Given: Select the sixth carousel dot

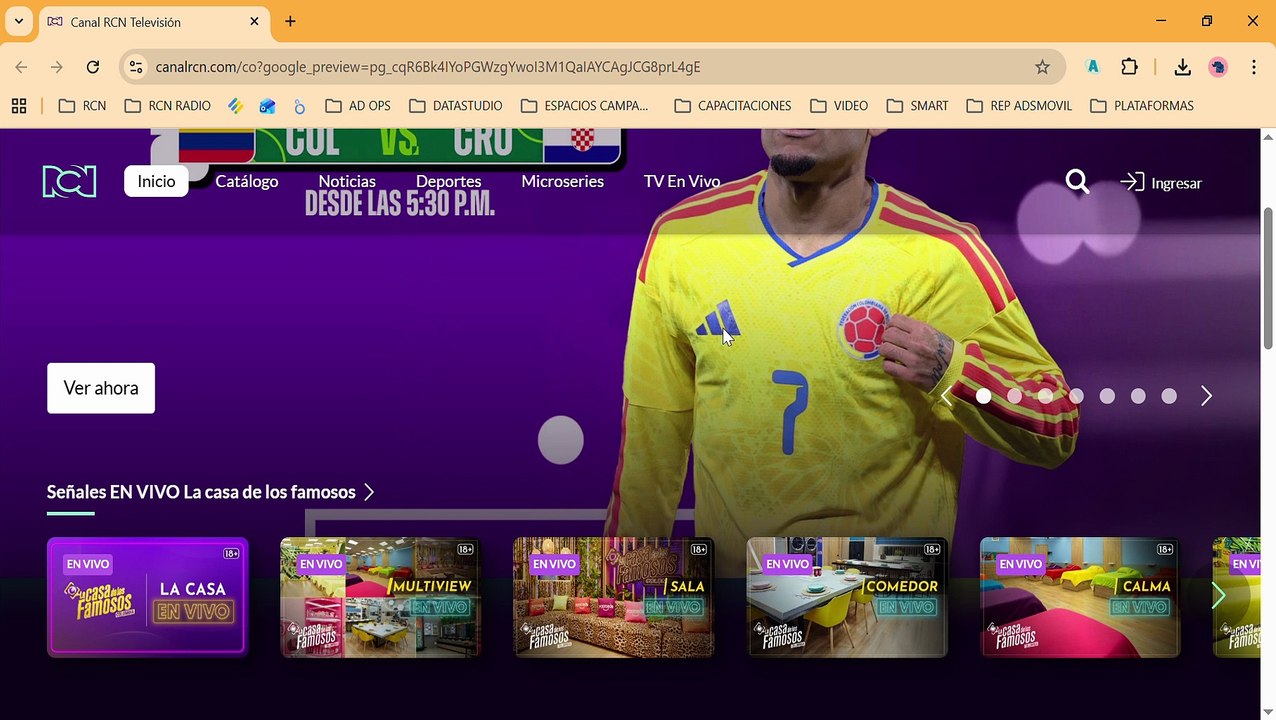Looking at the screenshot, I should coord(1138,396).
